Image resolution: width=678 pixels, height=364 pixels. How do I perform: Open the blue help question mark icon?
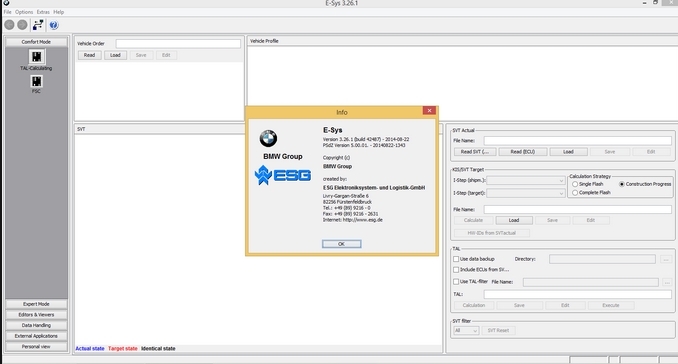pyautogui.click(x=54, y=25)
